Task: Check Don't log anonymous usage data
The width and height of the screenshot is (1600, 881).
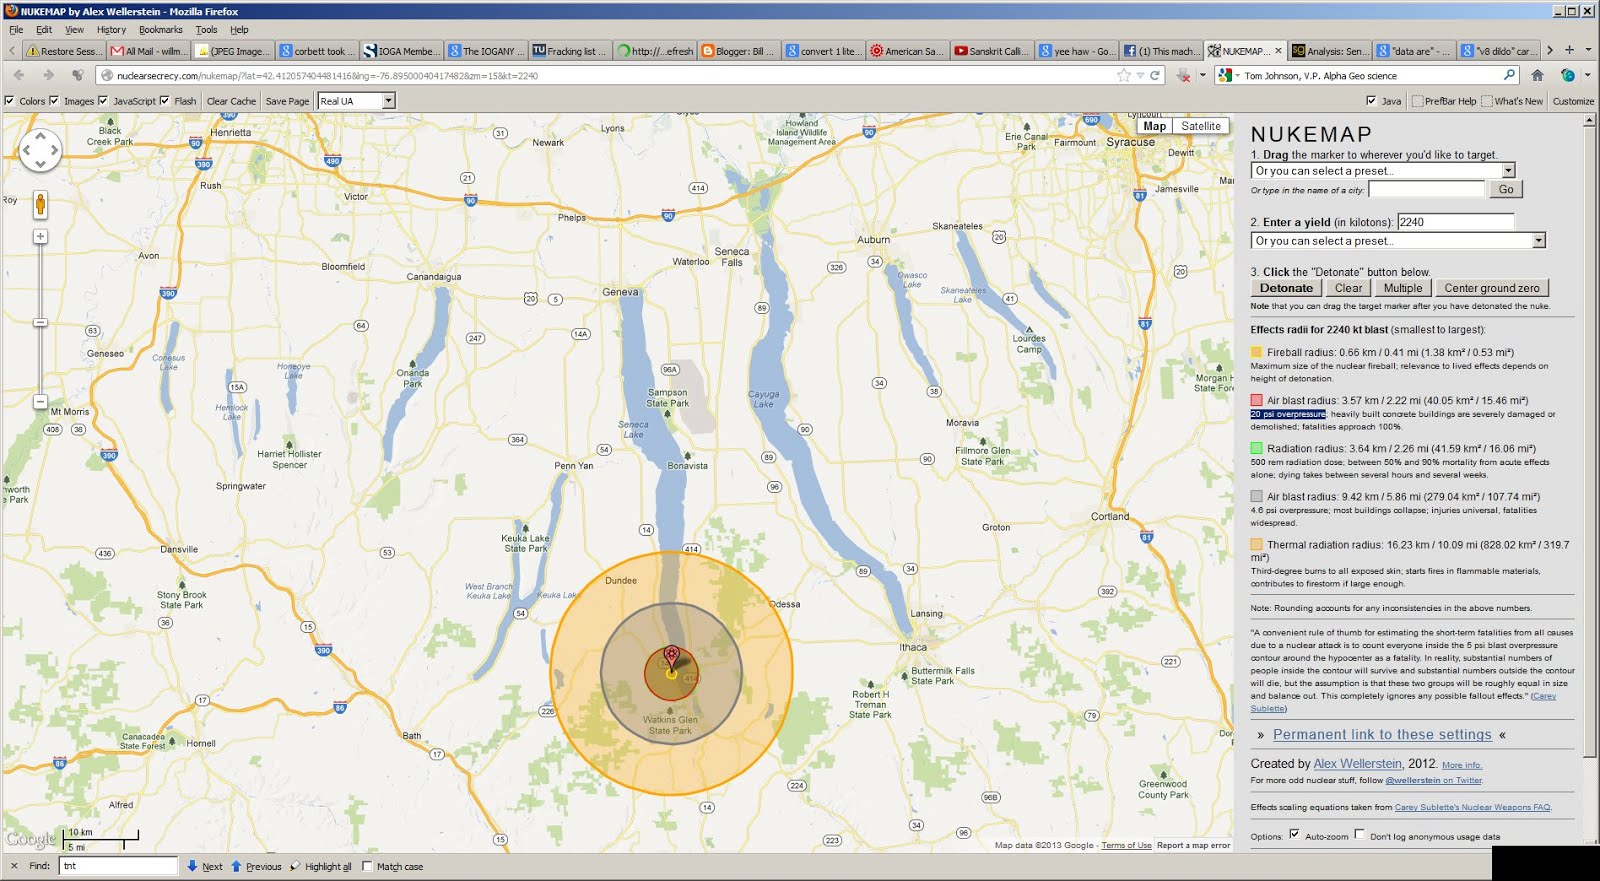Action: coord(1360,834)
